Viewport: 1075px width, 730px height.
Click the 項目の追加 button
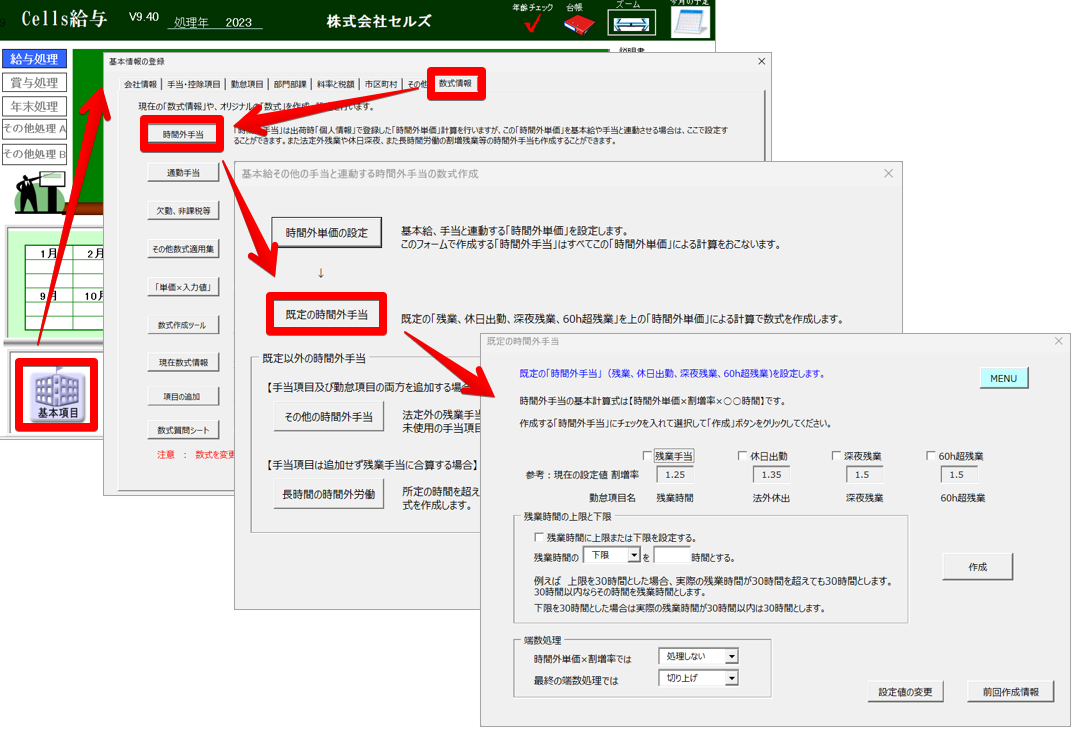183,396
